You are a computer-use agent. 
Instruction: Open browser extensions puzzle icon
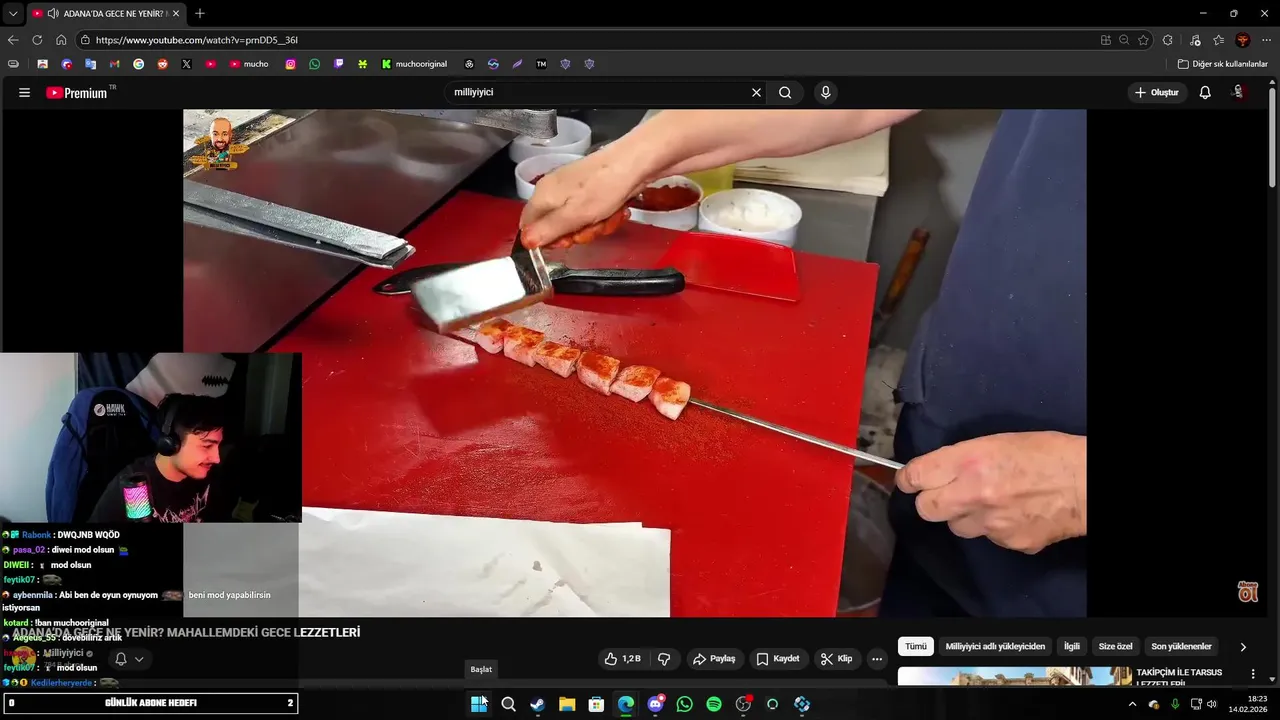[1167, 40]
